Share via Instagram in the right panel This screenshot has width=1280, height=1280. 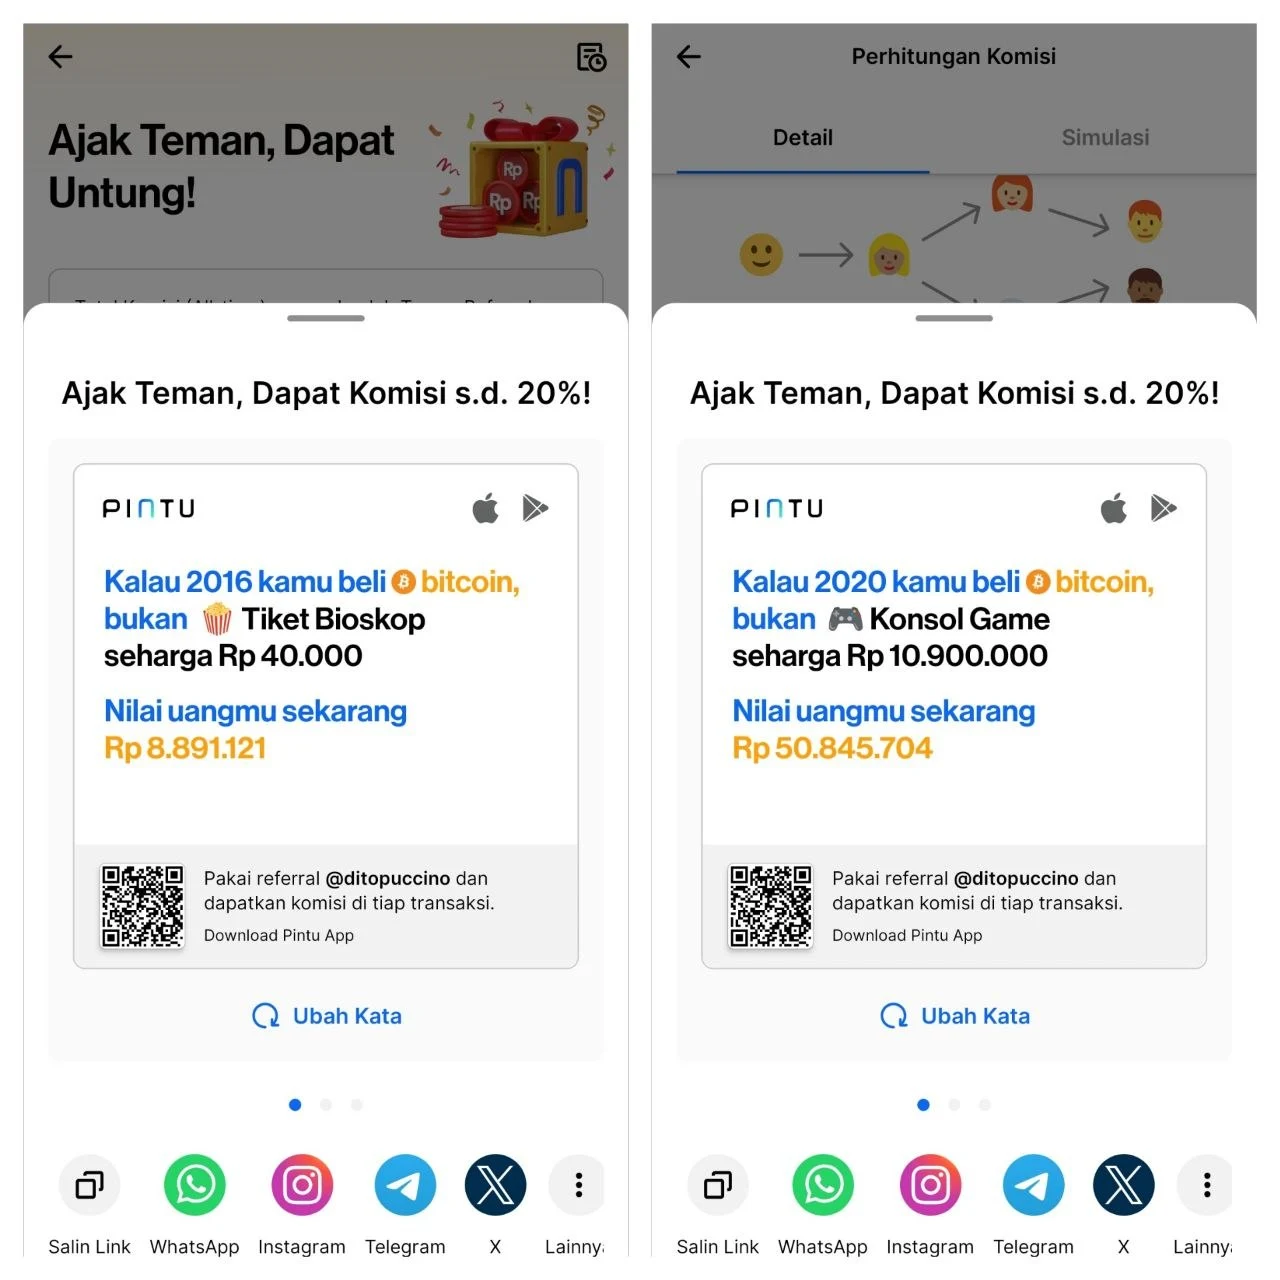930,1185
